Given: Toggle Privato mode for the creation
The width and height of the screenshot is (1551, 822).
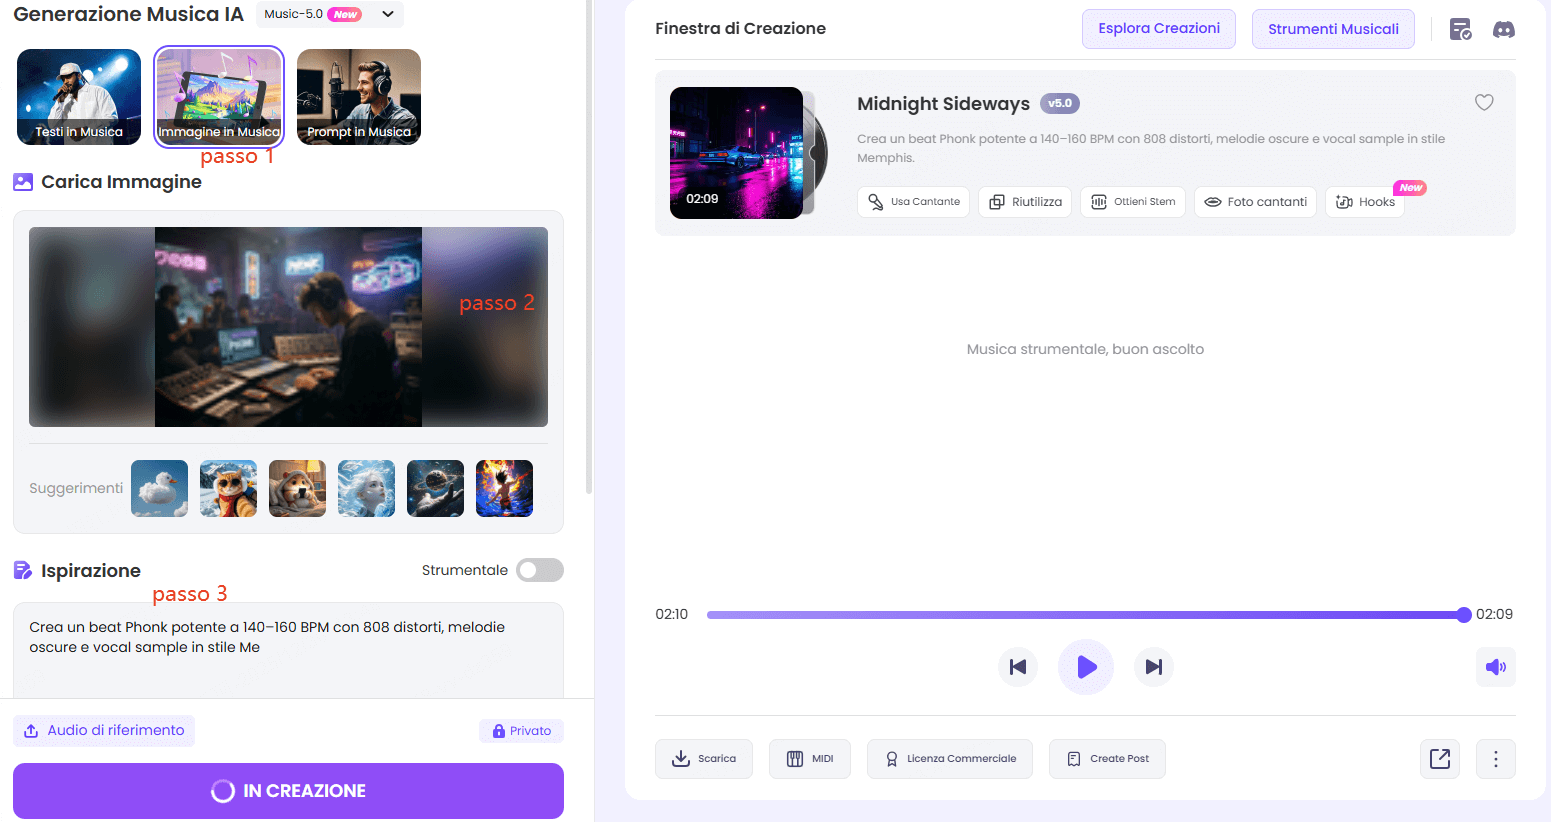Looking at the screenshot, I should (x=521, y=730).
